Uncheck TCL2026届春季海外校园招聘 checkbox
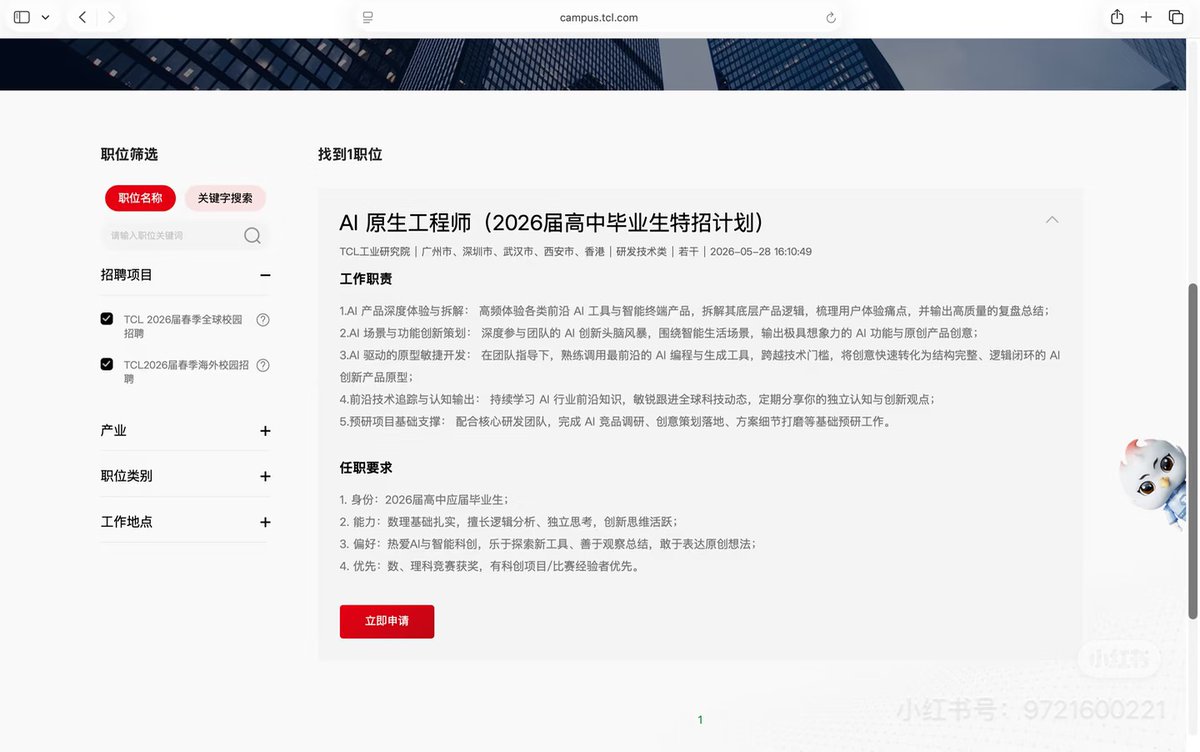1200x752 pixels. click(x=107, y=364)
